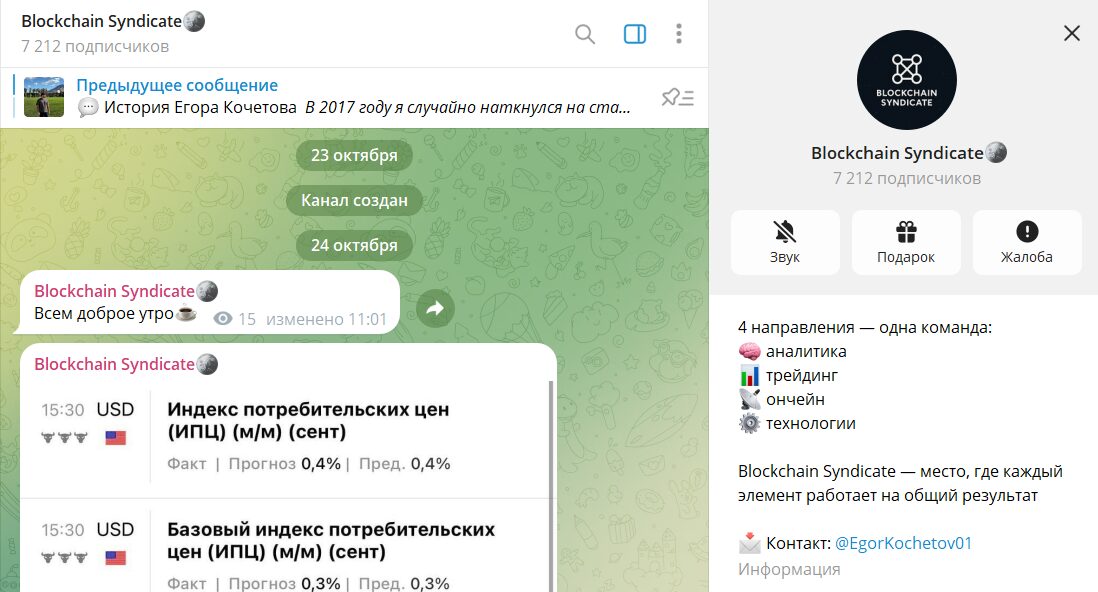Send a gift via Подарок button
Screen dimensions: 1098x592
coord(906,242)
